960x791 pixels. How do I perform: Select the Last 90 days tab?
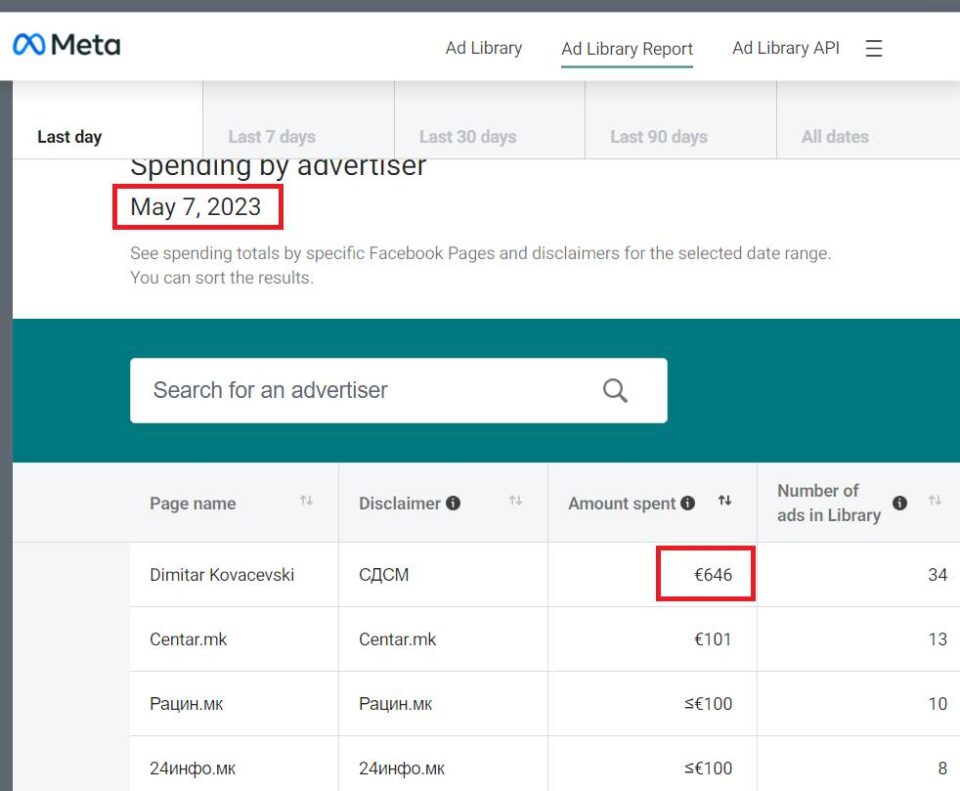(x=658, y=137)
